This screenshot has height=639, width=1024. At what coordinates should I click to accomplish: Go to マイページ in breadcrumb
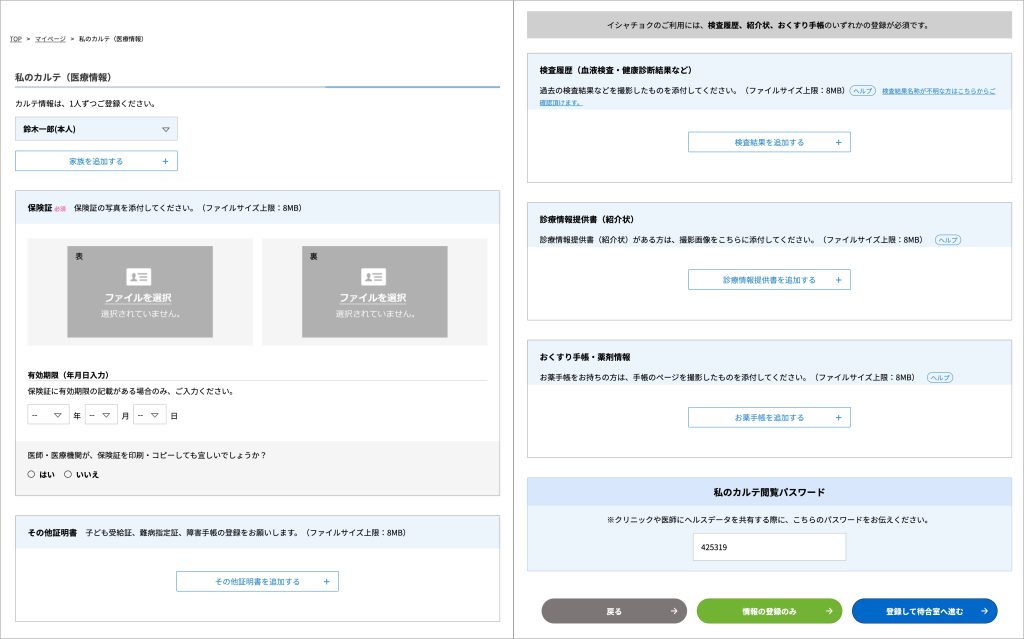[50, 39]
